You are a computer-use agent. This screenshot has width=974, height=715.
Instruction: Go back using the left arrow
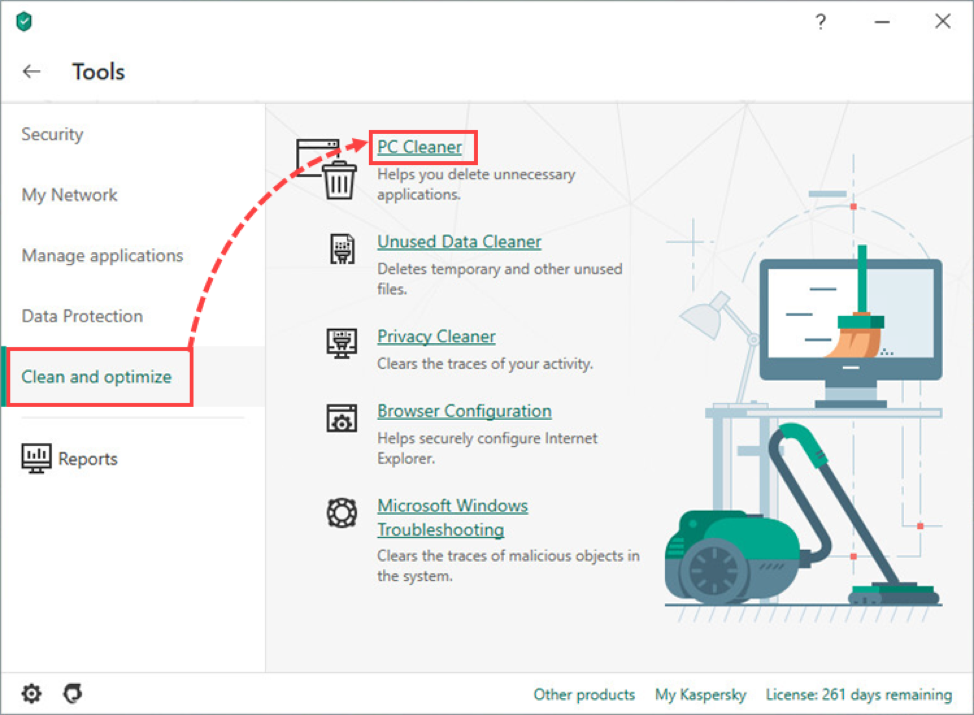click(32, 72)
